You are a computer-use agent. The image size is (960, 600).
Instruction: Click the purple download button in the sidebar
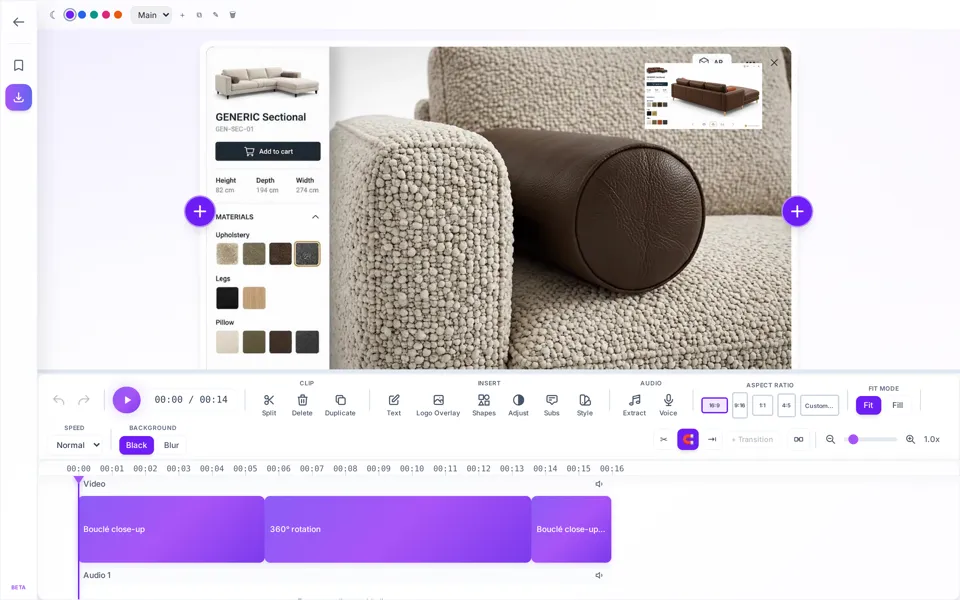[x=18, y=97]
